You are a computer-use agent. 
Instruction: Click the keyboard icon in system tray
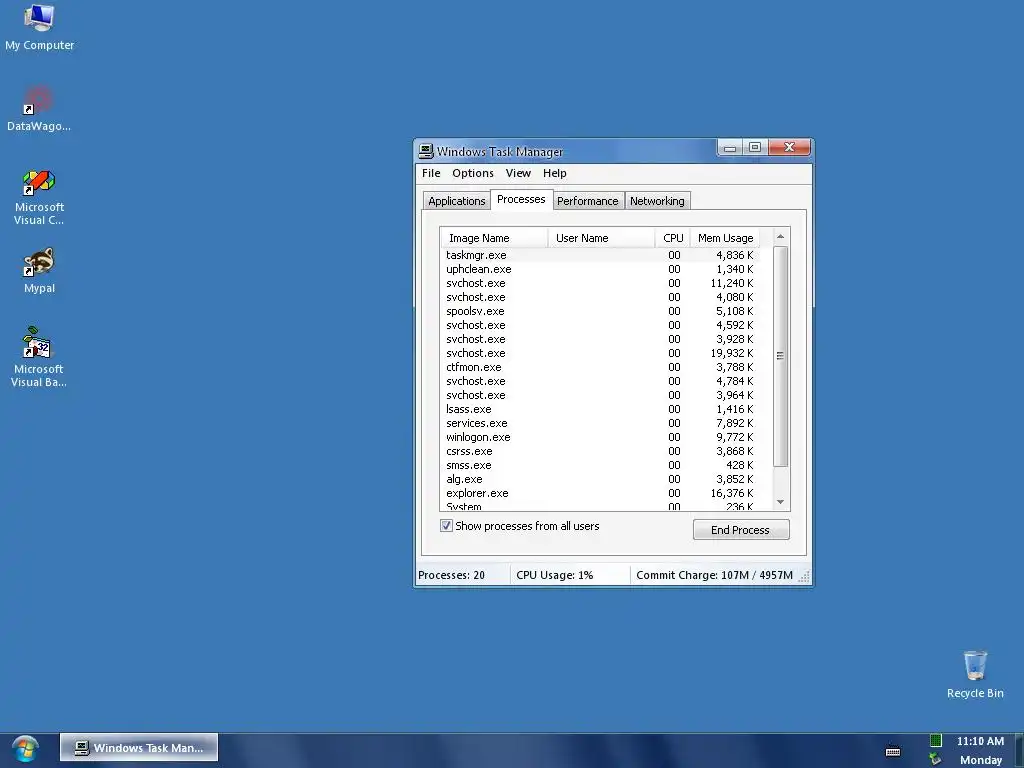pyautogui.click(x=893, y=751)
